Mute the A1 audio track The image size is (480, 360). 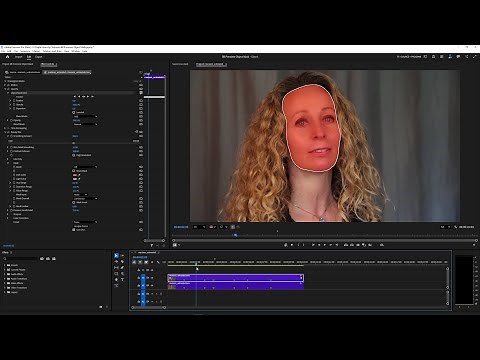152,294
